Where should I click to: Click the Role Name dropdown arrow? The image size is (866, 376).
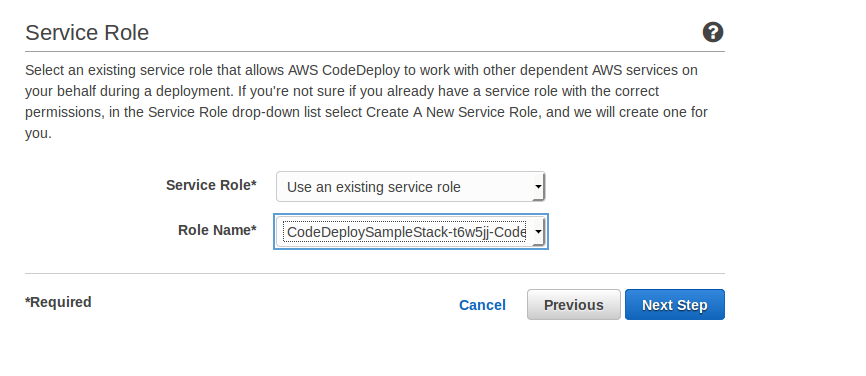click(538, 232)
